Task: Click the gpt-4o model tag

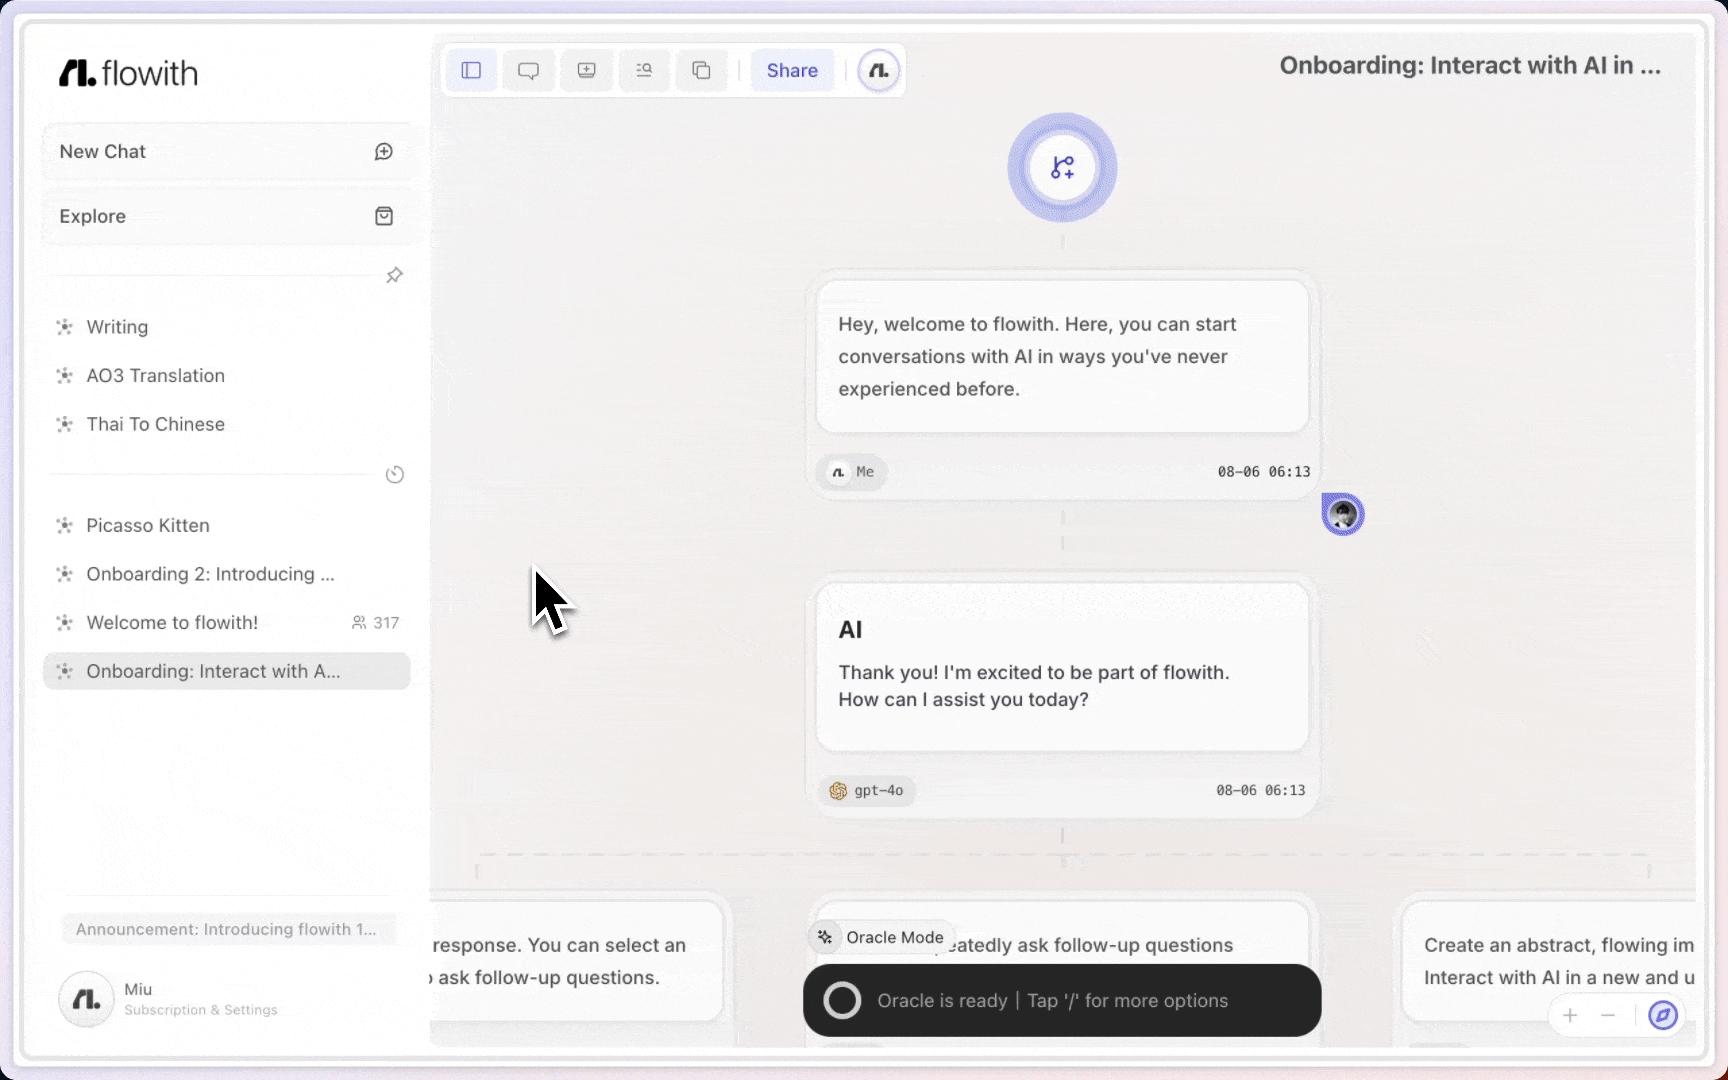Action: [867, 791]
